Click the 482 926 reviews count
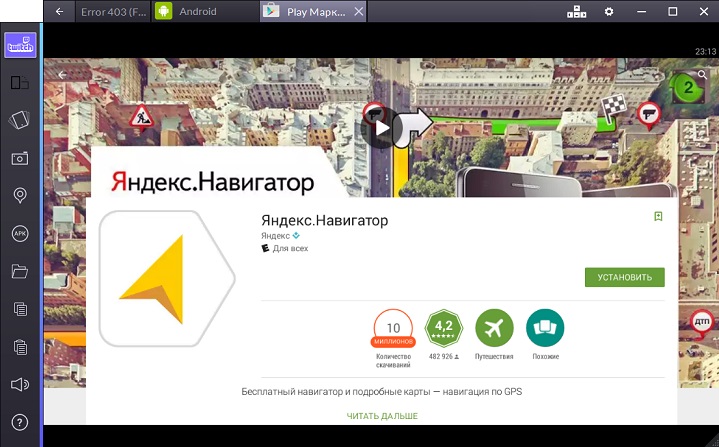The height and width of the screenshot is (447, 719). click(x=443, y=356)
